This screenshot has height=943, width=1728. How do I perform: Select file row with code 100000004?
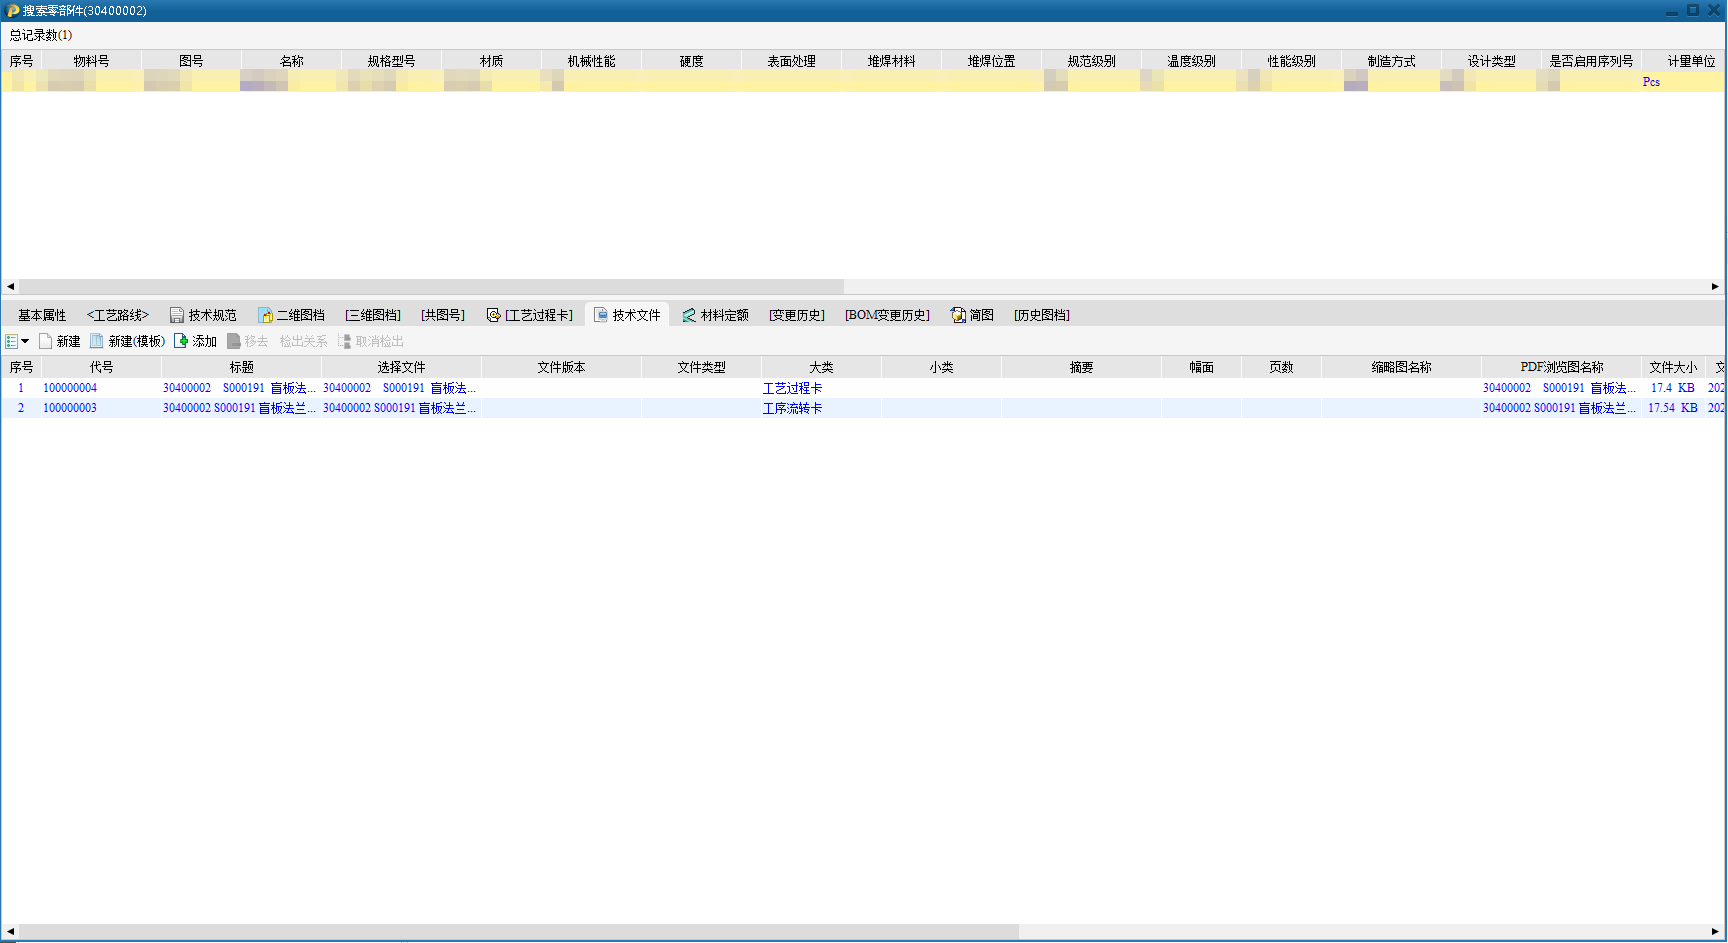coord(863,388)
